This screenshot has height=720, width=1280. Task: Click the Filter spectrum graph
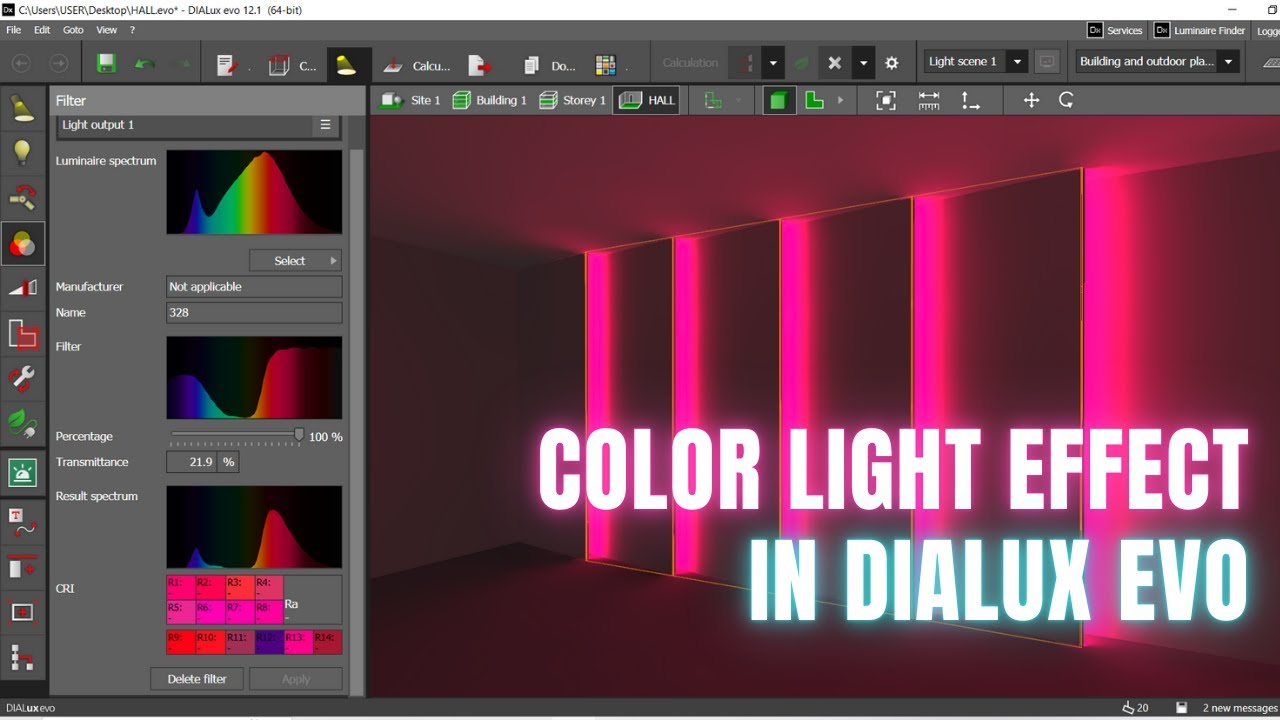254,378
